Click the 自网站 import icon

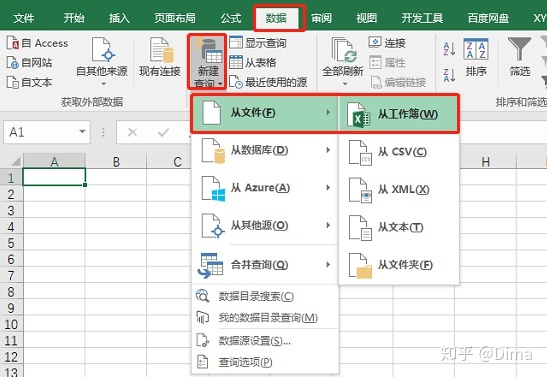coord(13,63)
